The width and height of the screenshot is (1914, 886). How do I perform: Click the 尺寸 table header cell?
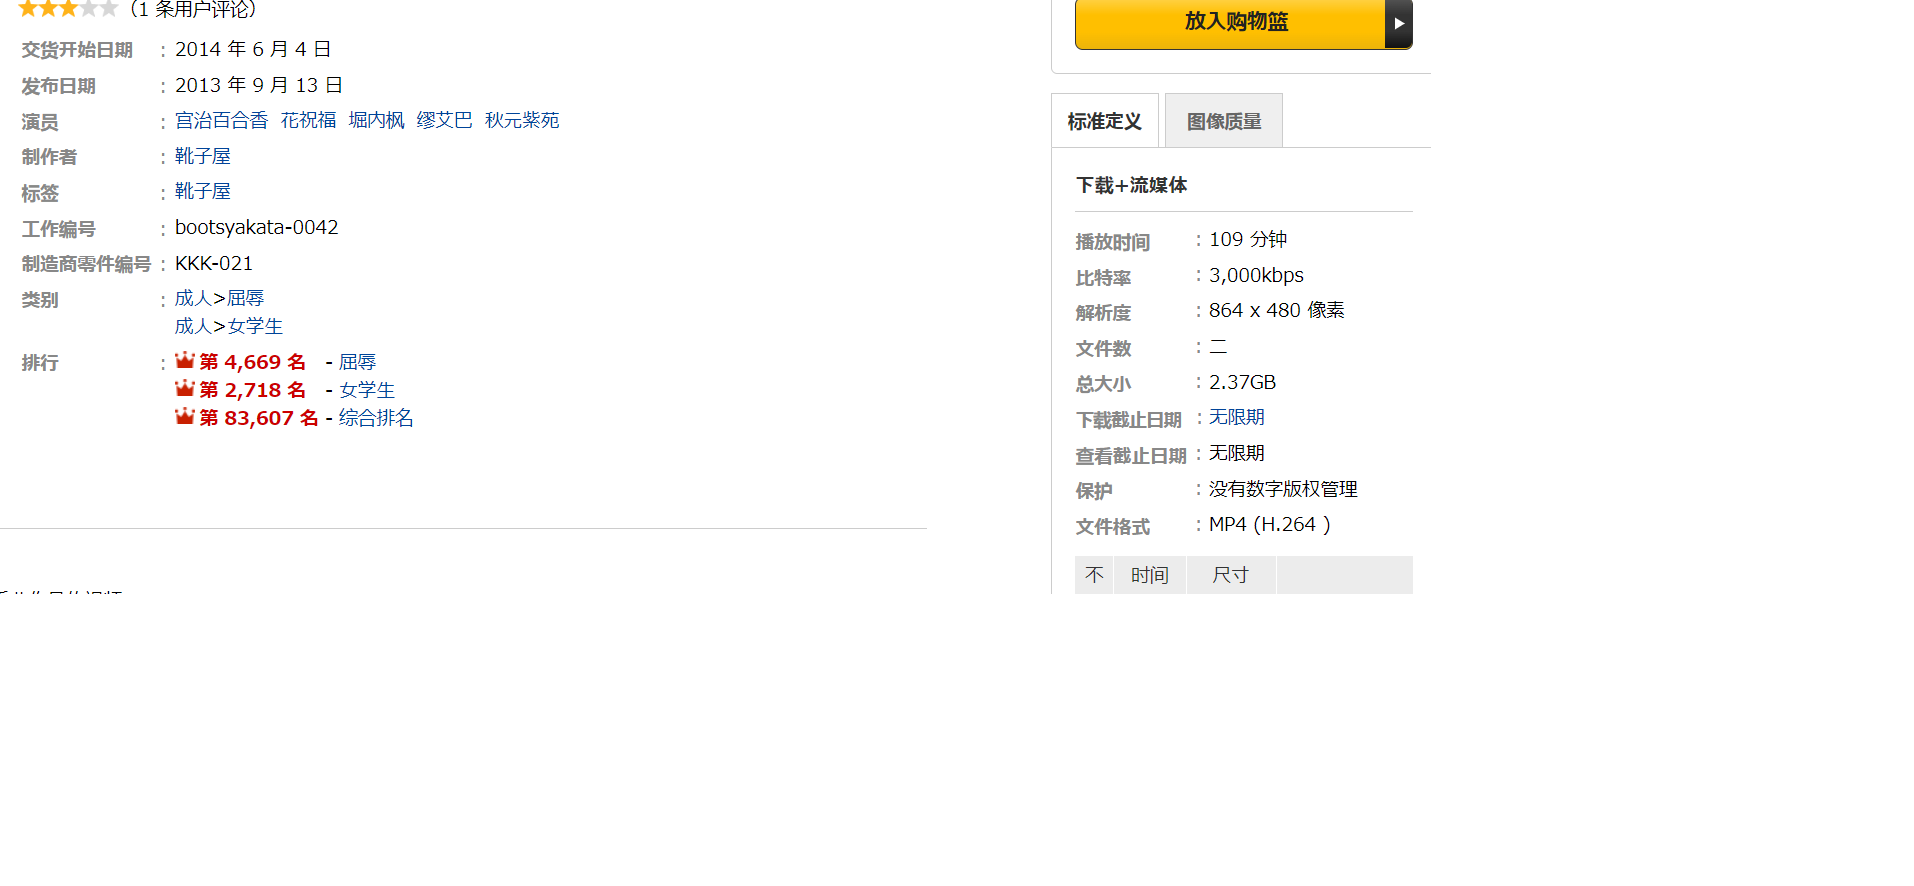1231,575
